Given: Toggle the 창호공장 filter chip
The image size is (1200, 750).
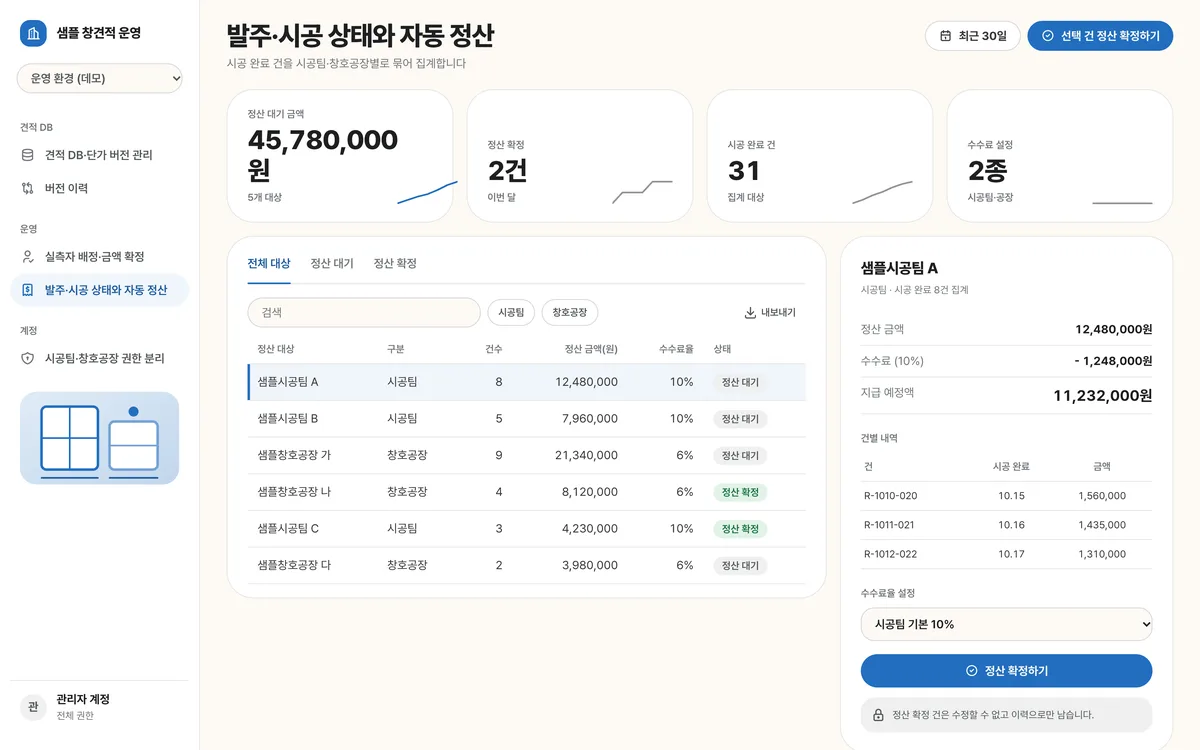Looking at the screenshot, I should coord(570,313).
